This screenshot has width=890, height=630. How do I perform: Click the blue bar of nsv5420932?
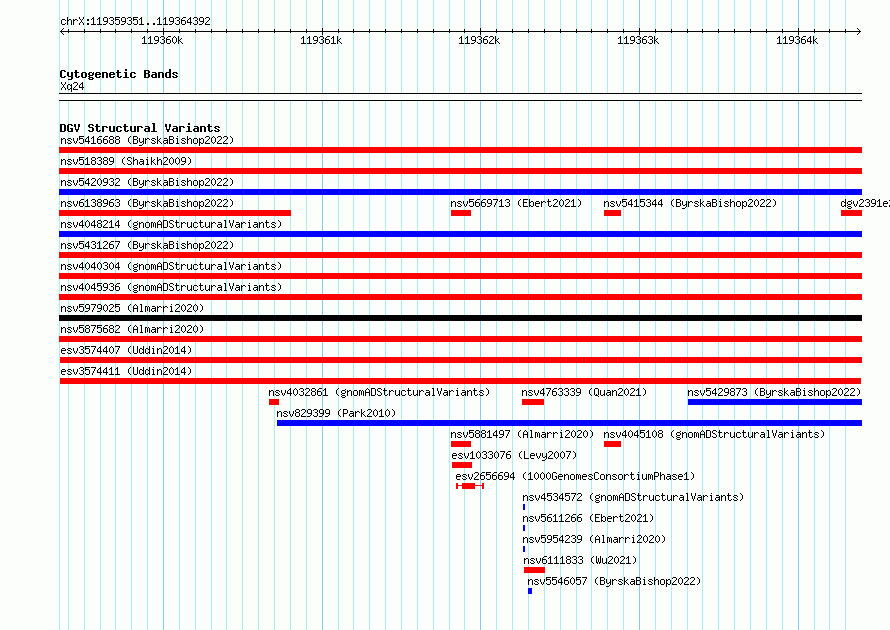[x=460, y=192]
